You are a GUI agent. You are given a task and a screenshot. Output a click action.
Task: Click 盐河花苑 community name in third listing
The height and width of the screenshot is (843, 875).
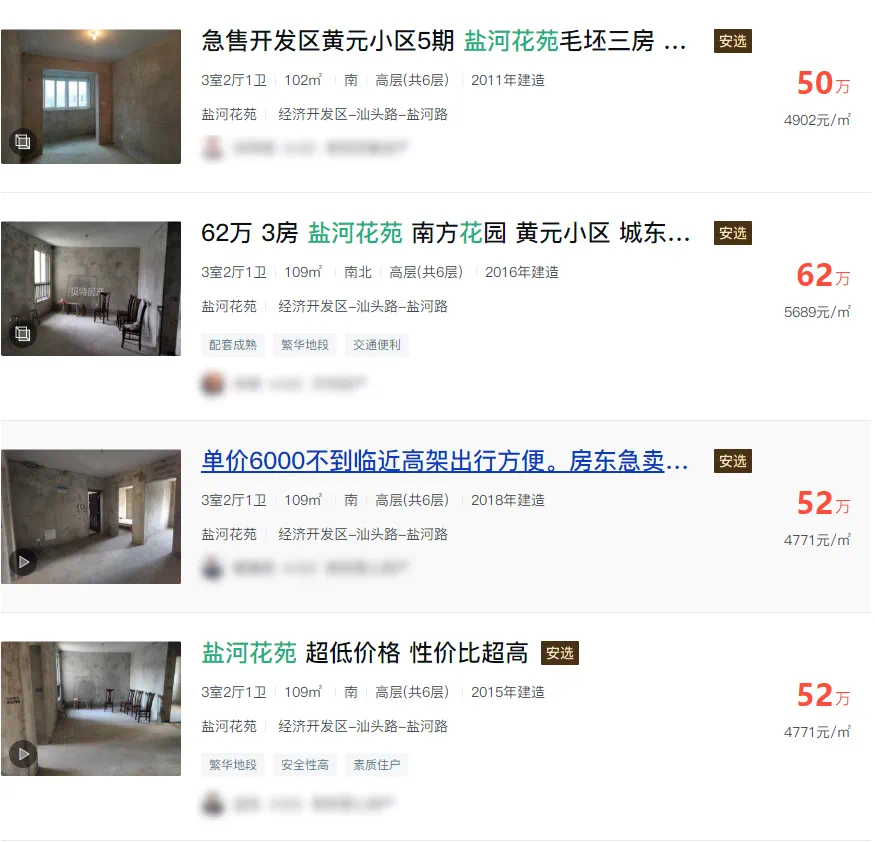click(229, 534)
